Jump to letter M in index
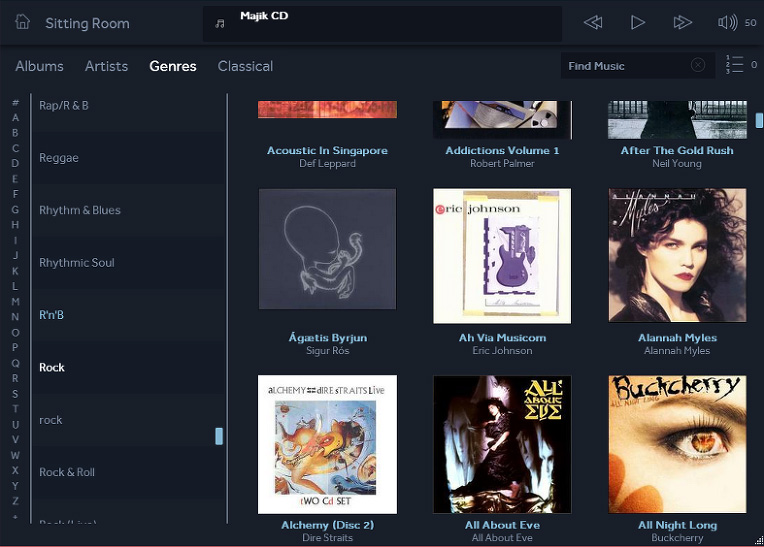 tap(16, 302)
